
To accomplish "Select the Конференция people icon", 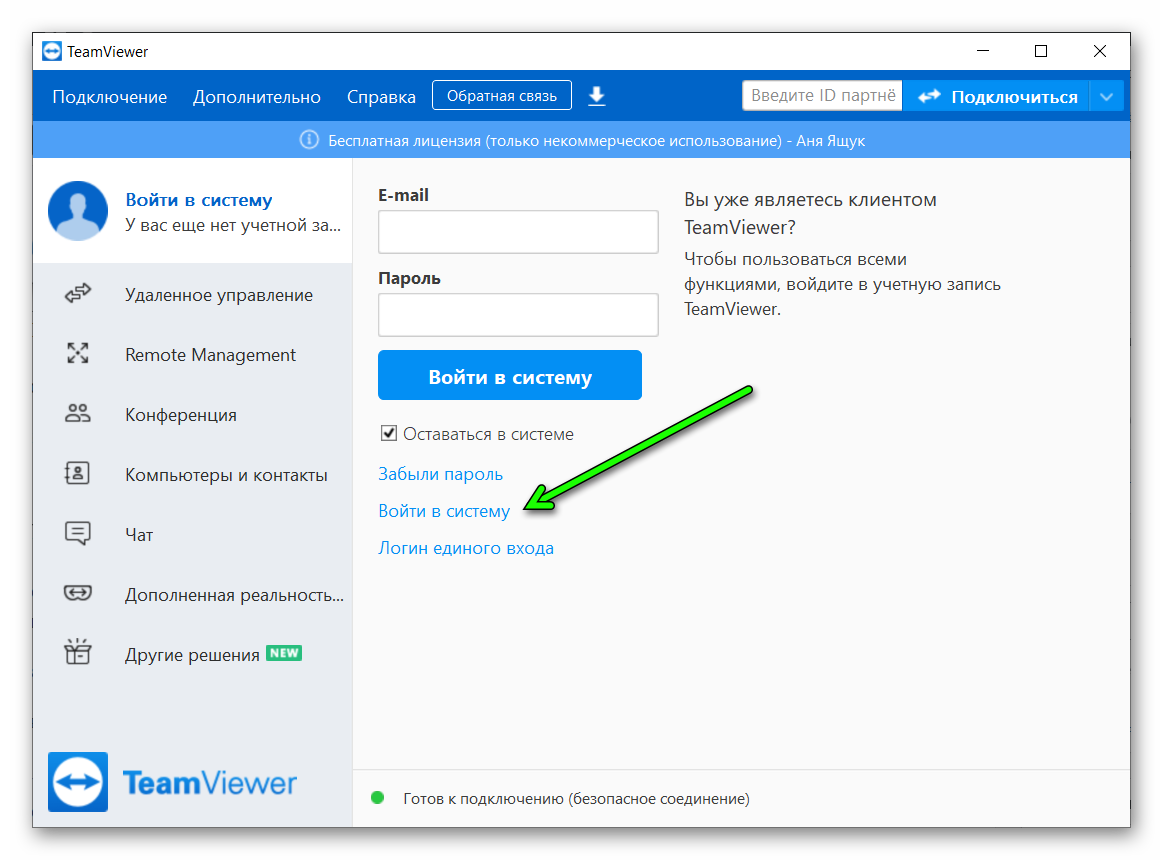I will coord(78,413).
